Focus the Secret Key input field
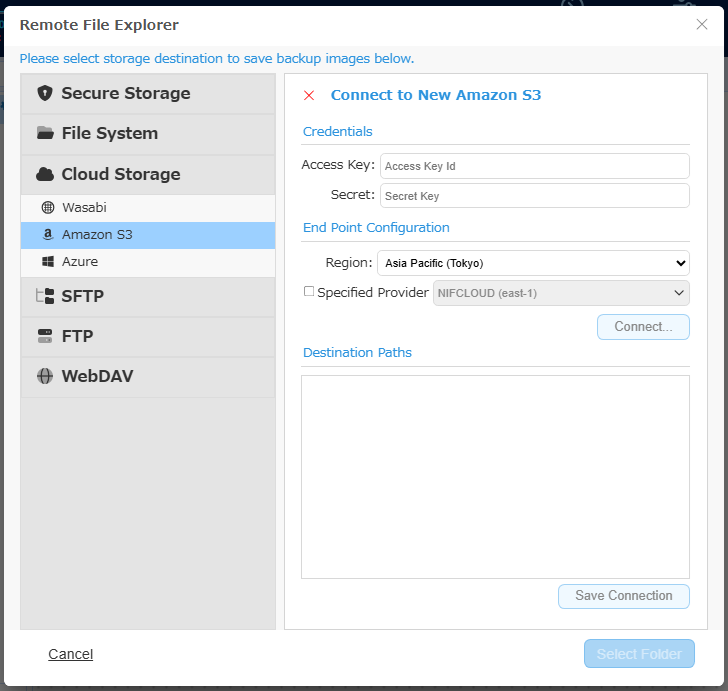The height and width of the screenshot is (691, 728). point(534,196)
